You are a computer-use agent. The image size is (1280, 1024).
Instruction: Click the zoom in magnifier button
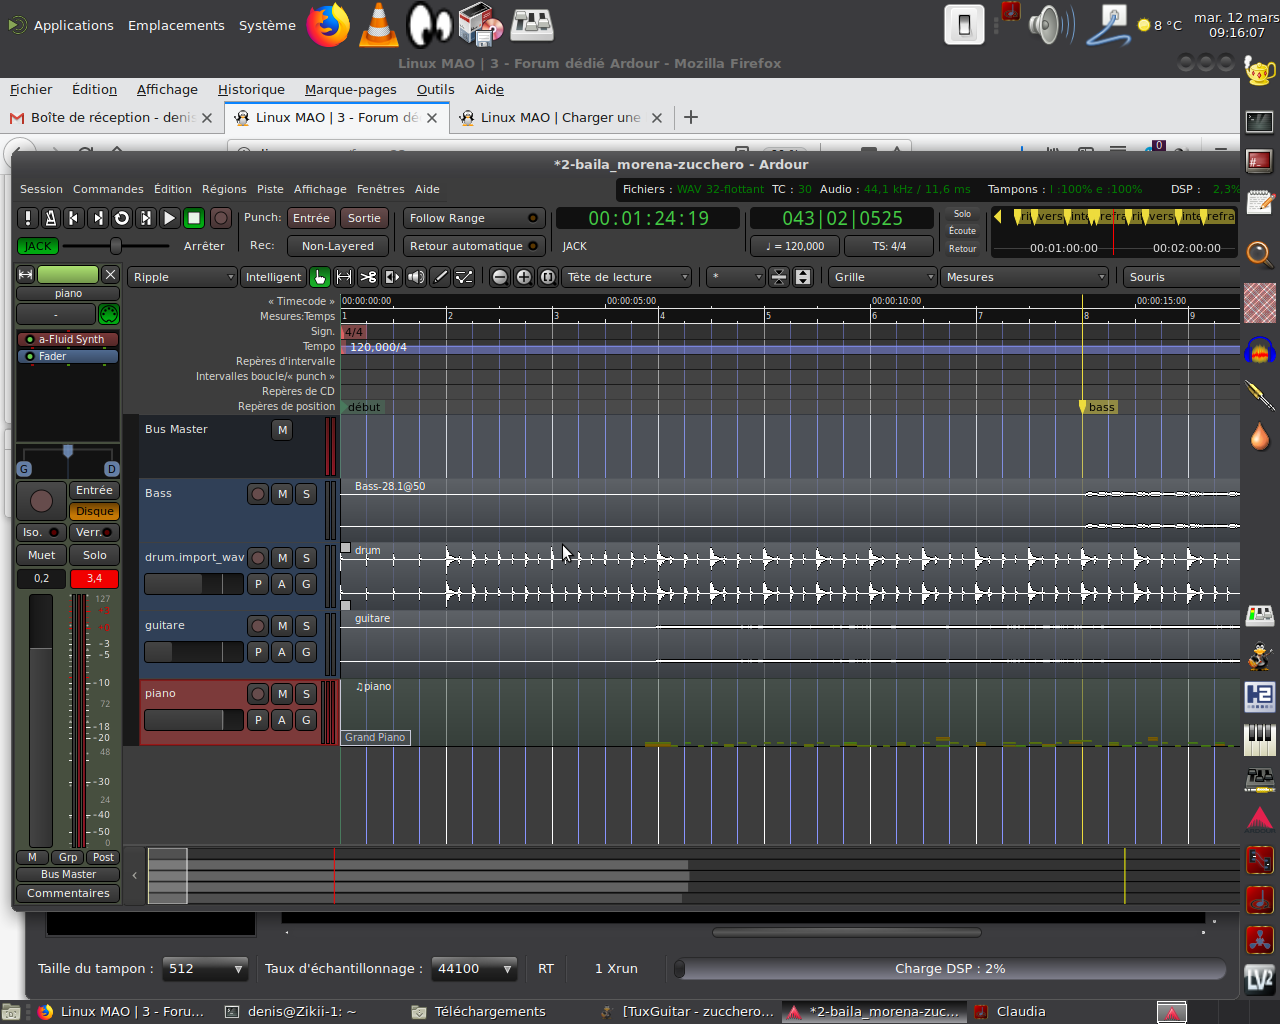pos(523,277)
